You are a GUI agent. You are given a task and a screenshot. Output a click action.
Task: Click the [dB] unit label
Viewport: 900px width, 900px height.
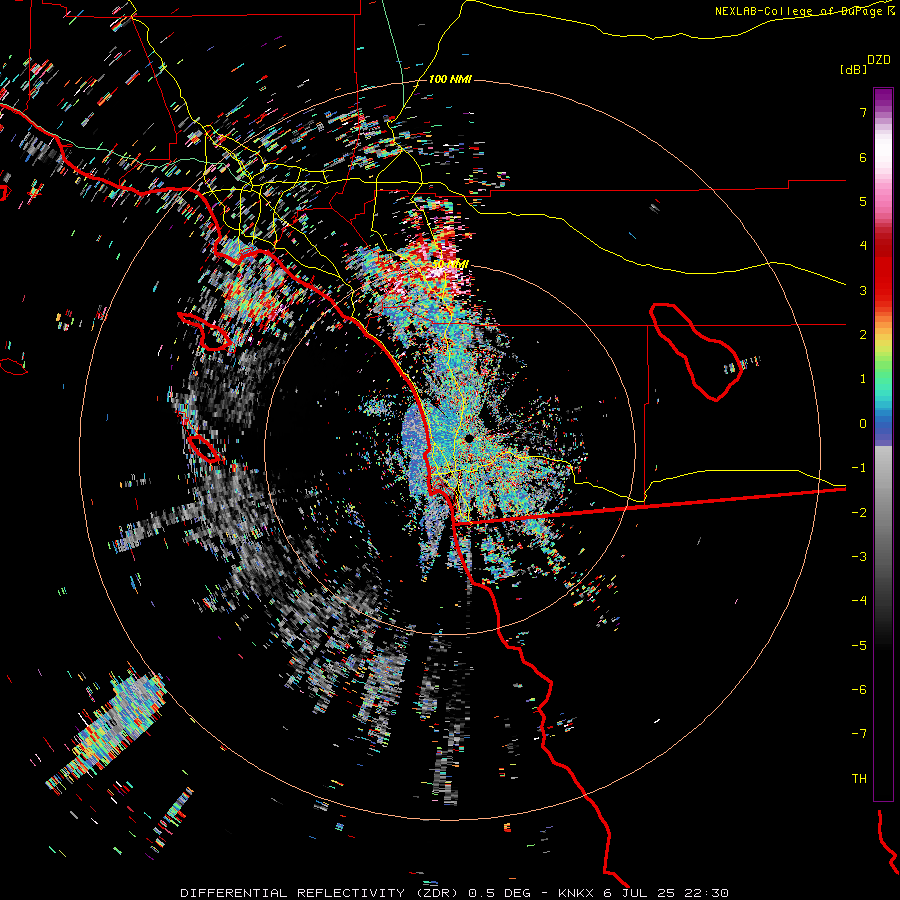point(853,69)
